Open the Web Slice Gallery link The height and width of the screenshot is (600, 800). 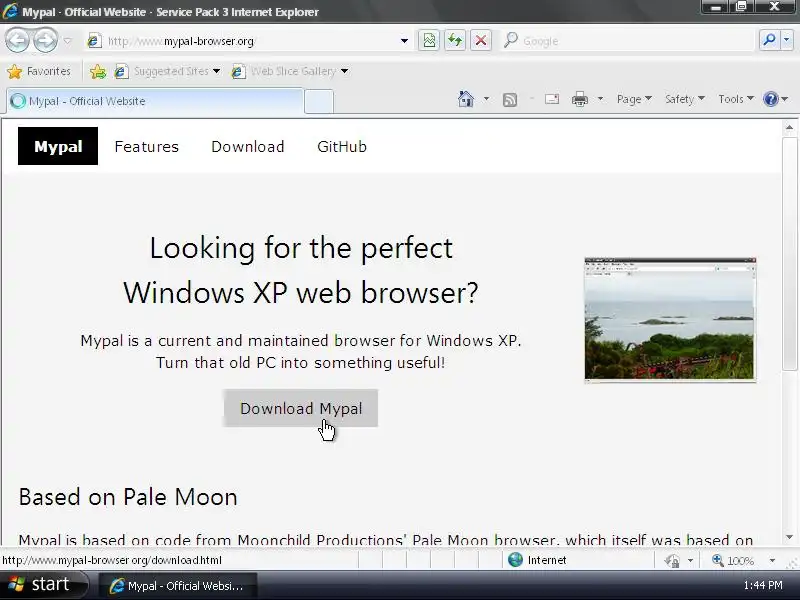pyautogui.click(x=290, y=71)
